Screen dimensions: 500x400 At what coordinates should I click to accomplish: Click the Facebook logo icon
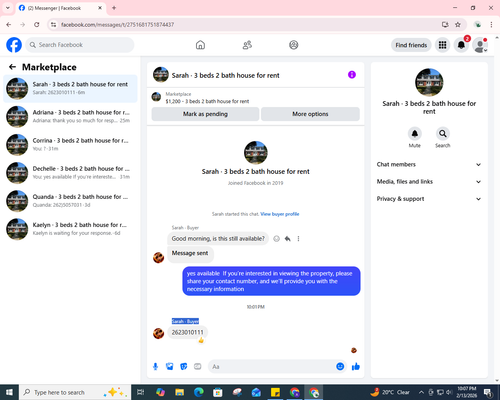(14, 45)
